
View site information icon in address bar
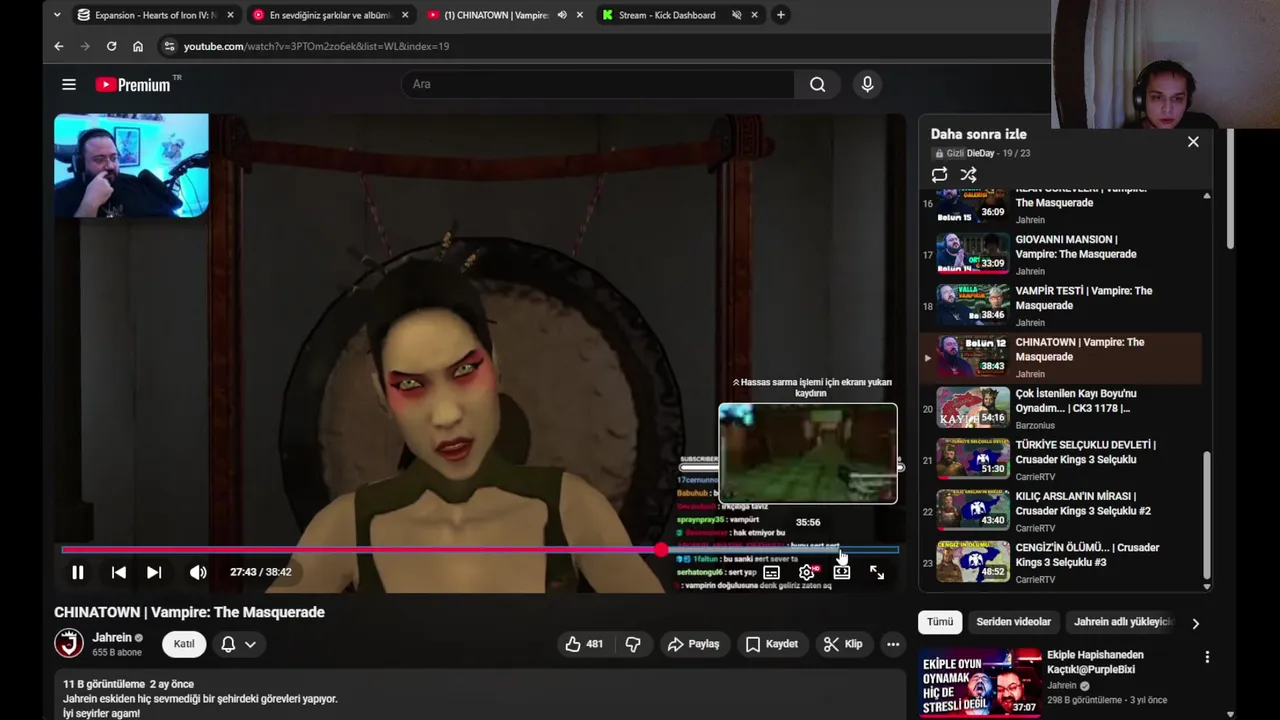[x=169, y=46]
